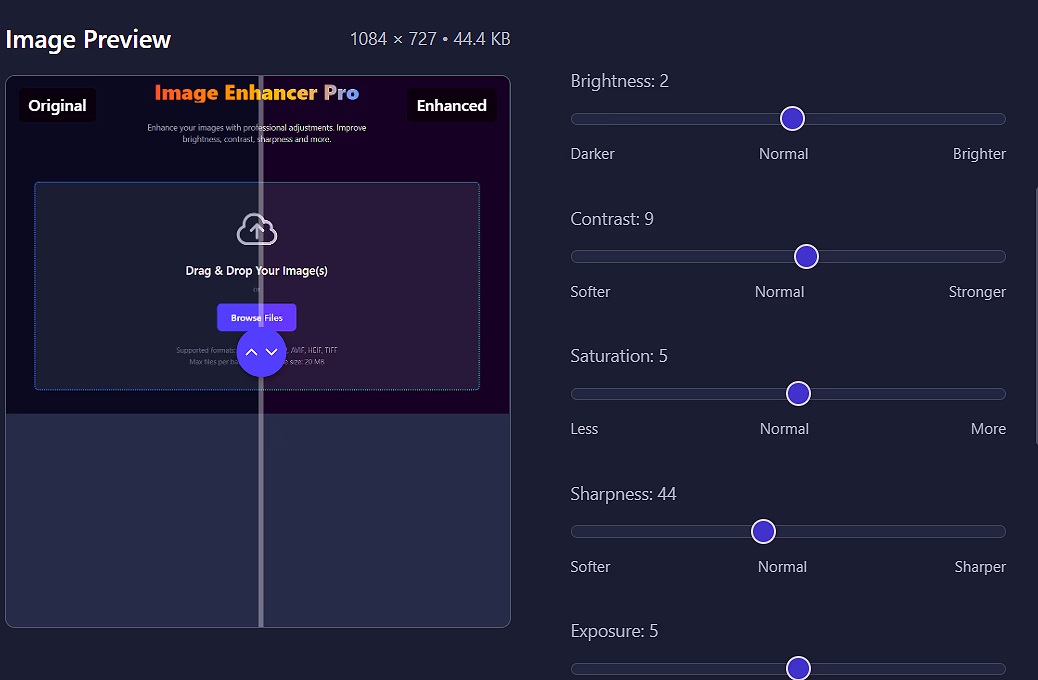Image resolution: width=1038 pixels, height=680 pixels.
Task: Click the Less label under Saturation slider
Action: click(x=584, y=429)
